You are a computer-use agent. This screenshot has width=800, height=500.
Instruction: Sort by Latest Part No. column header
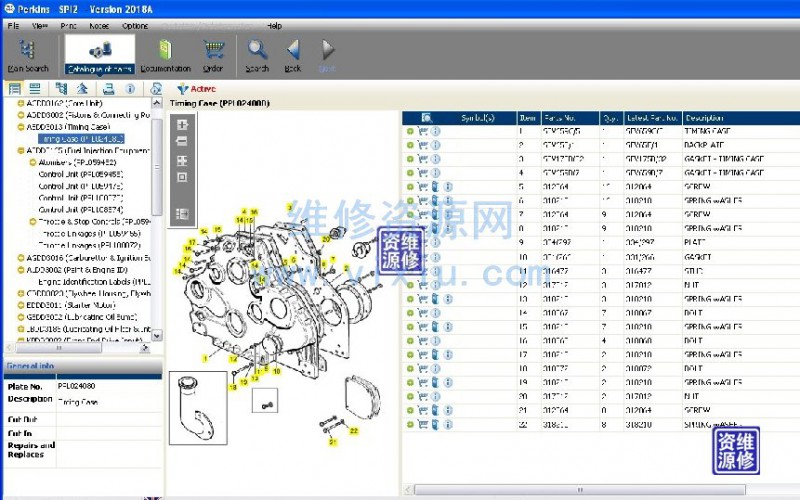click(x=652, y=118)
